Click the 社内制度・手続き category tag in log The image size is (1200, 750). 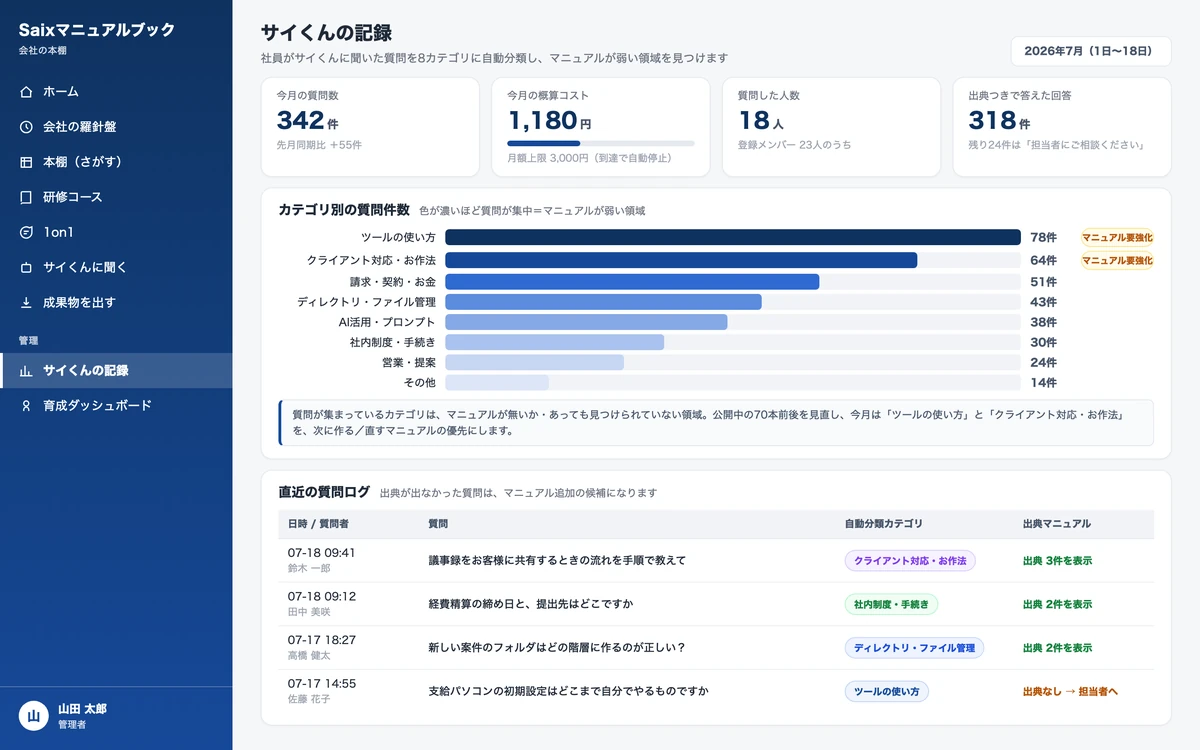891,605
